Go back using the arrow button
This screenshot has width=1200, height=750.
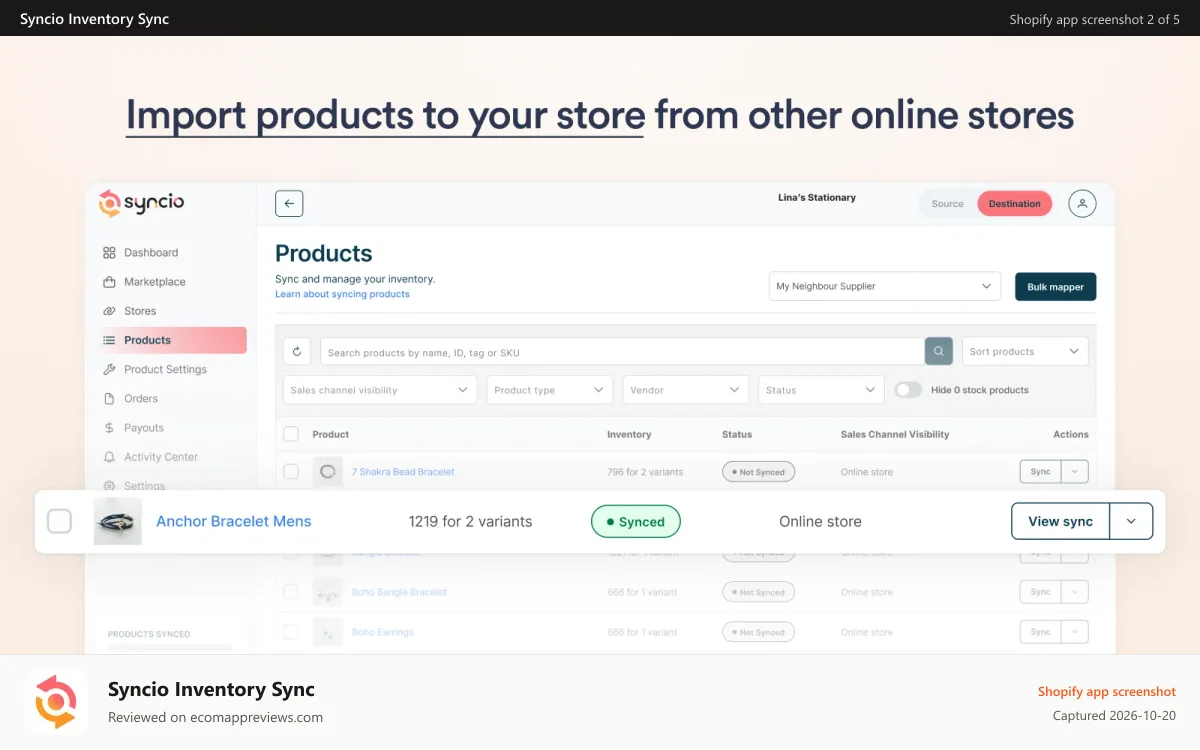pyautogui.click(x=289, y=203)
